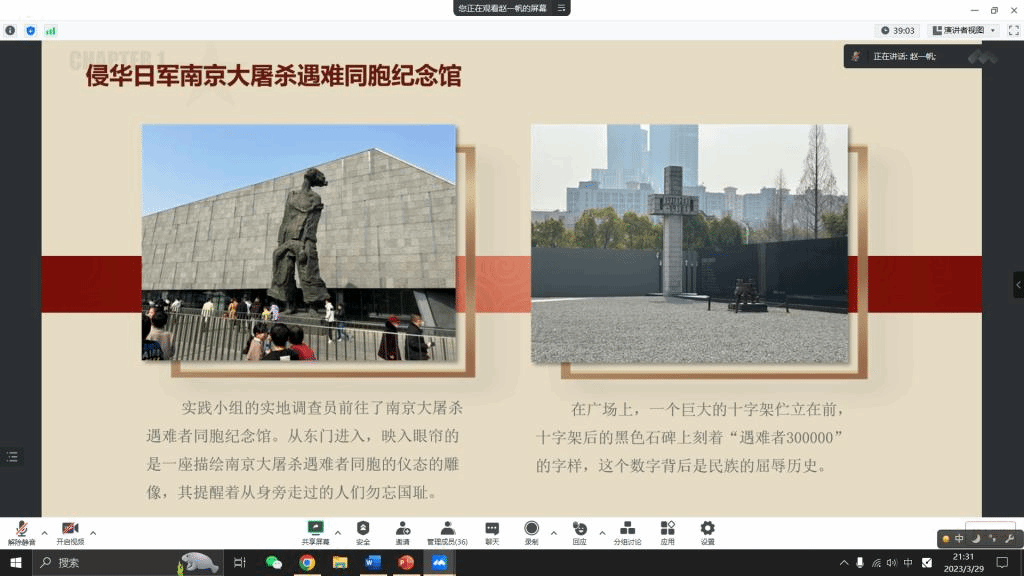Screen dimensions: 1024x576
Task: Expand audio options arrow beside microphone
Action: tap(44, 532)
